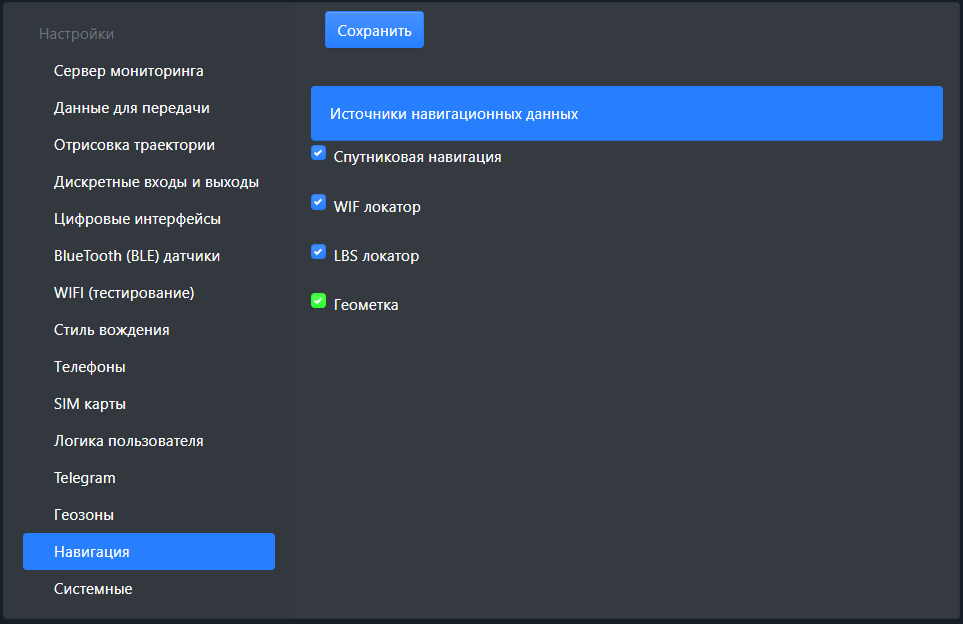
Task: Open Telegram settings page
Action: tap(85, 478)
